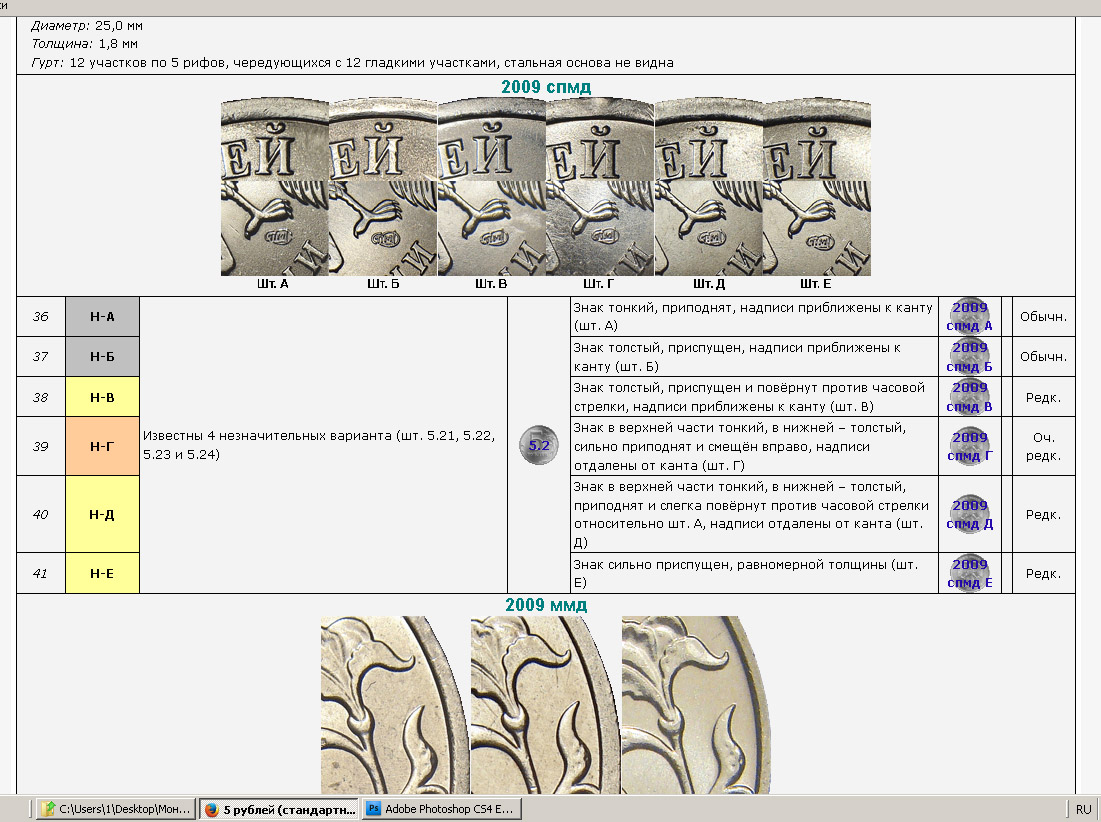Switch to Adobe Photoshop CS4 in taskbar
The height and width of the screenshot is (822, 1101).
point(440,809)
